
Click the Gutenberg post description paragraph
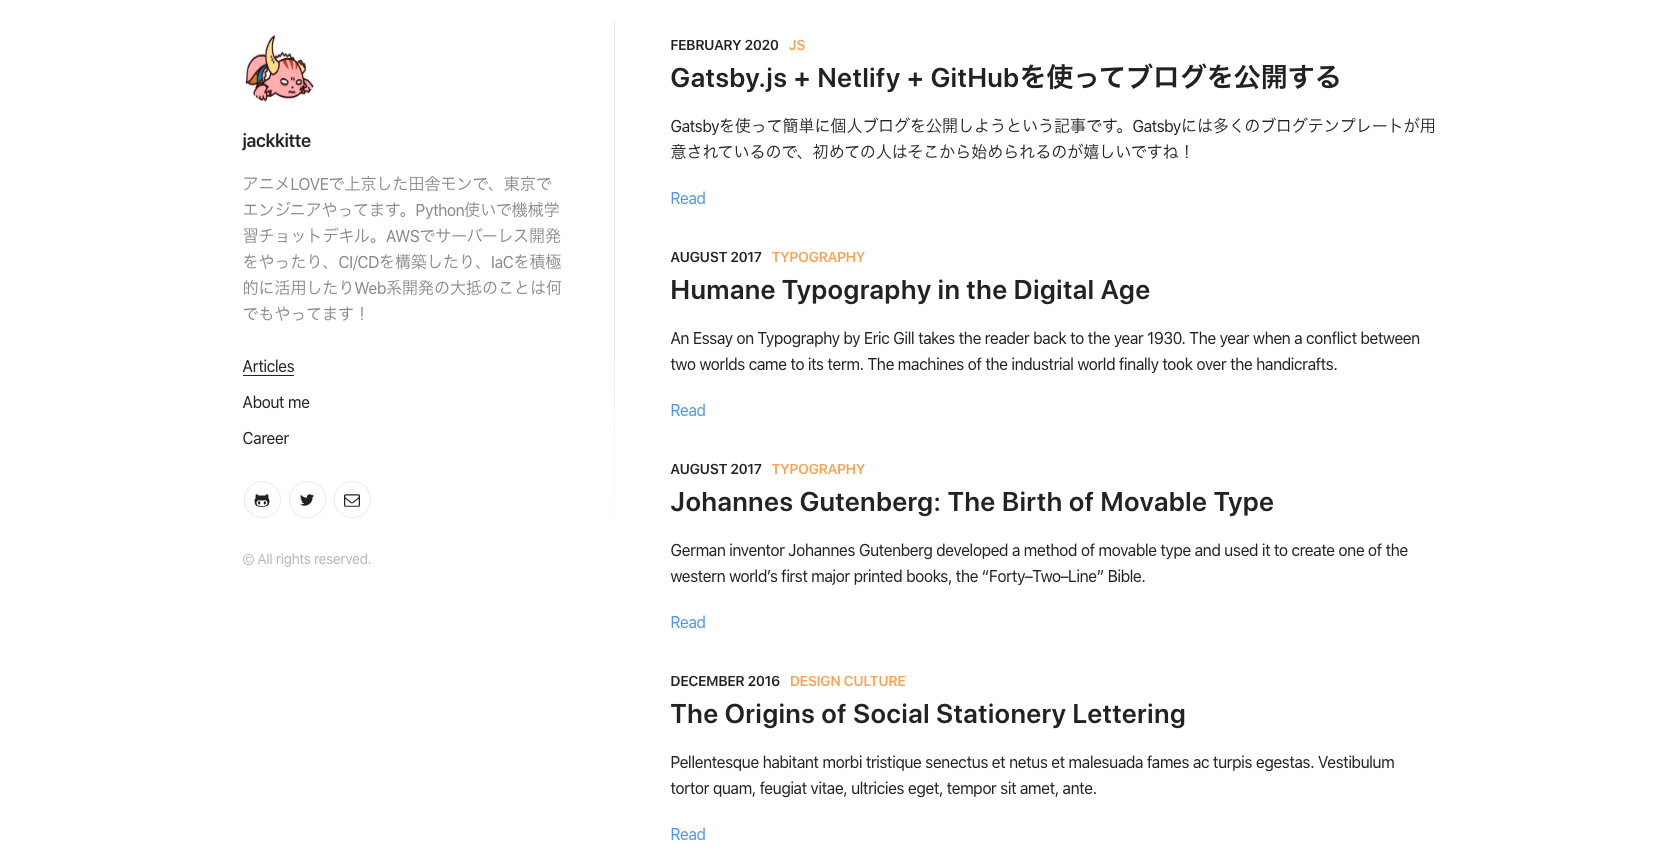(1039, 564)
